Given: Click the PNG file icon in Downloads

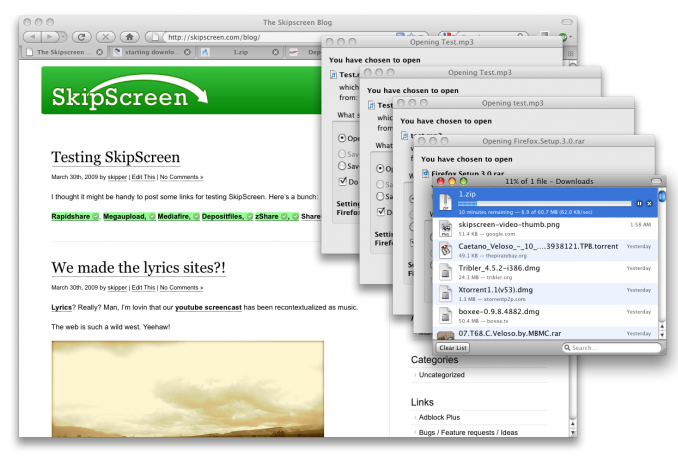Looking at the screenshot, I should point(446,228).
